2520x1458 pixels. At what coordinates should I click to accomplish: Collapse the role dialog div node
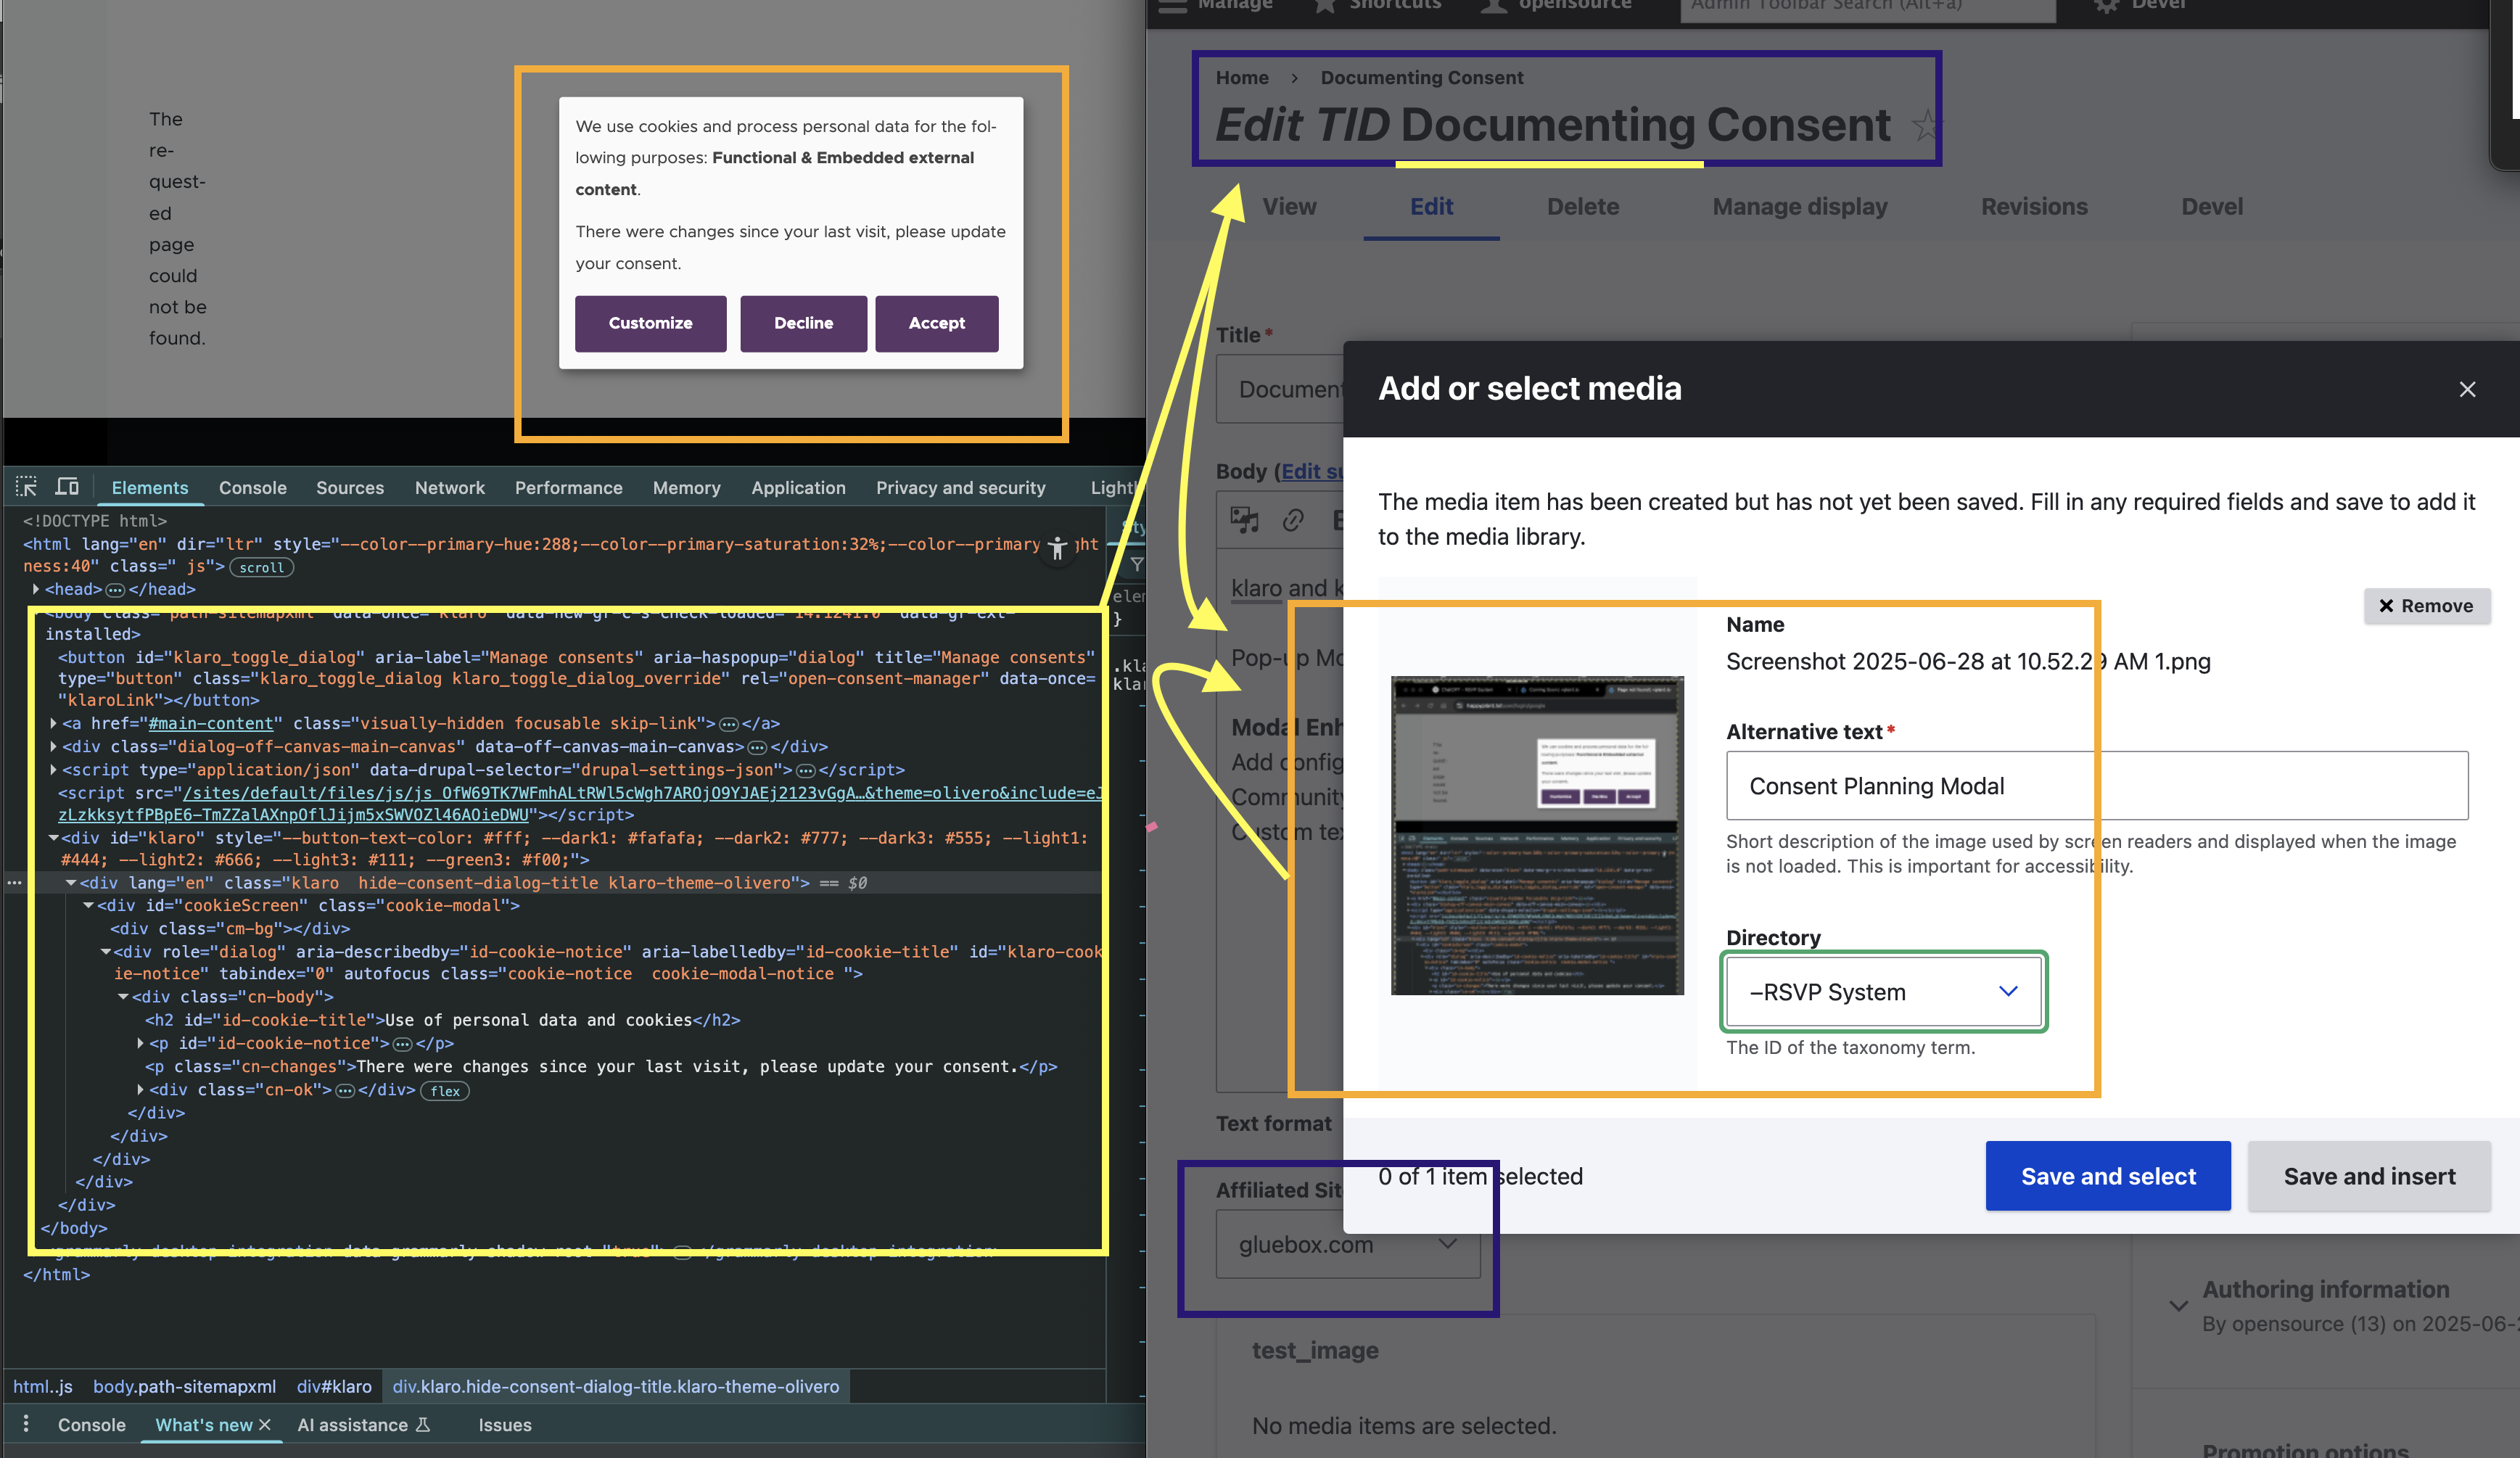click(105, 951)
